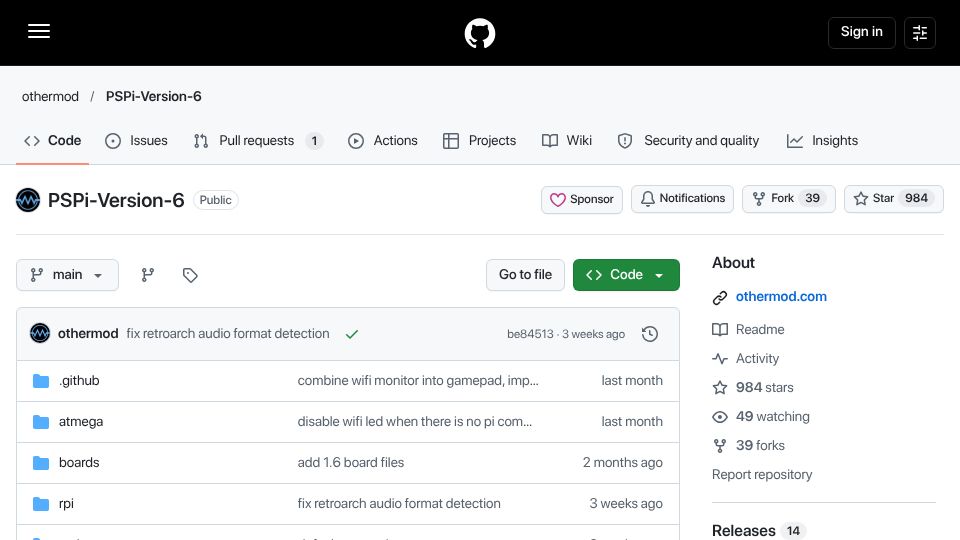Click the green commit status checkmark
Screen dimensions: 960x540
[351, 334]
